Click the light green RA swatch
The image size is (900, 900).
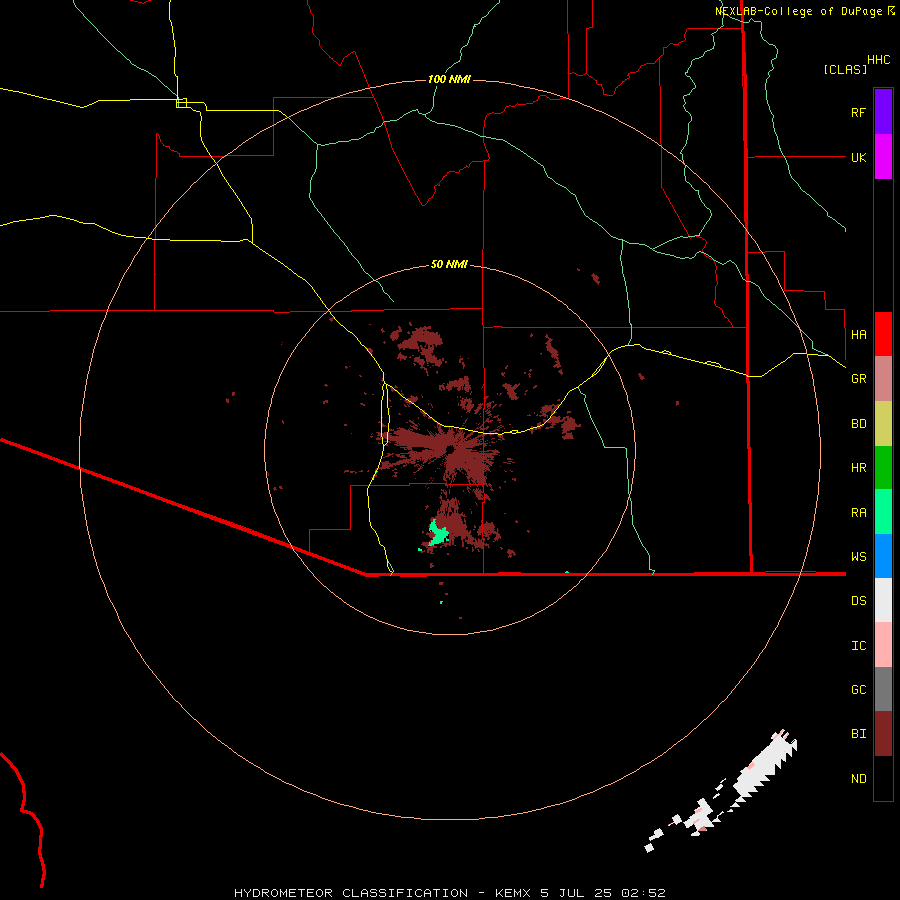883,512
